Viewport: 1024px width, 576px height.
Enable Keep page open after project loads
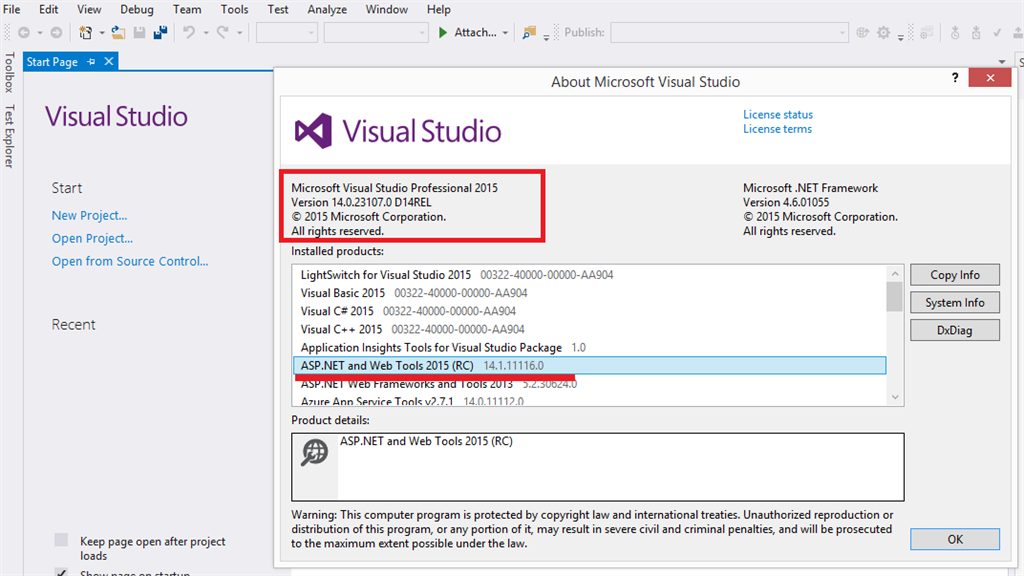point(61,541)
